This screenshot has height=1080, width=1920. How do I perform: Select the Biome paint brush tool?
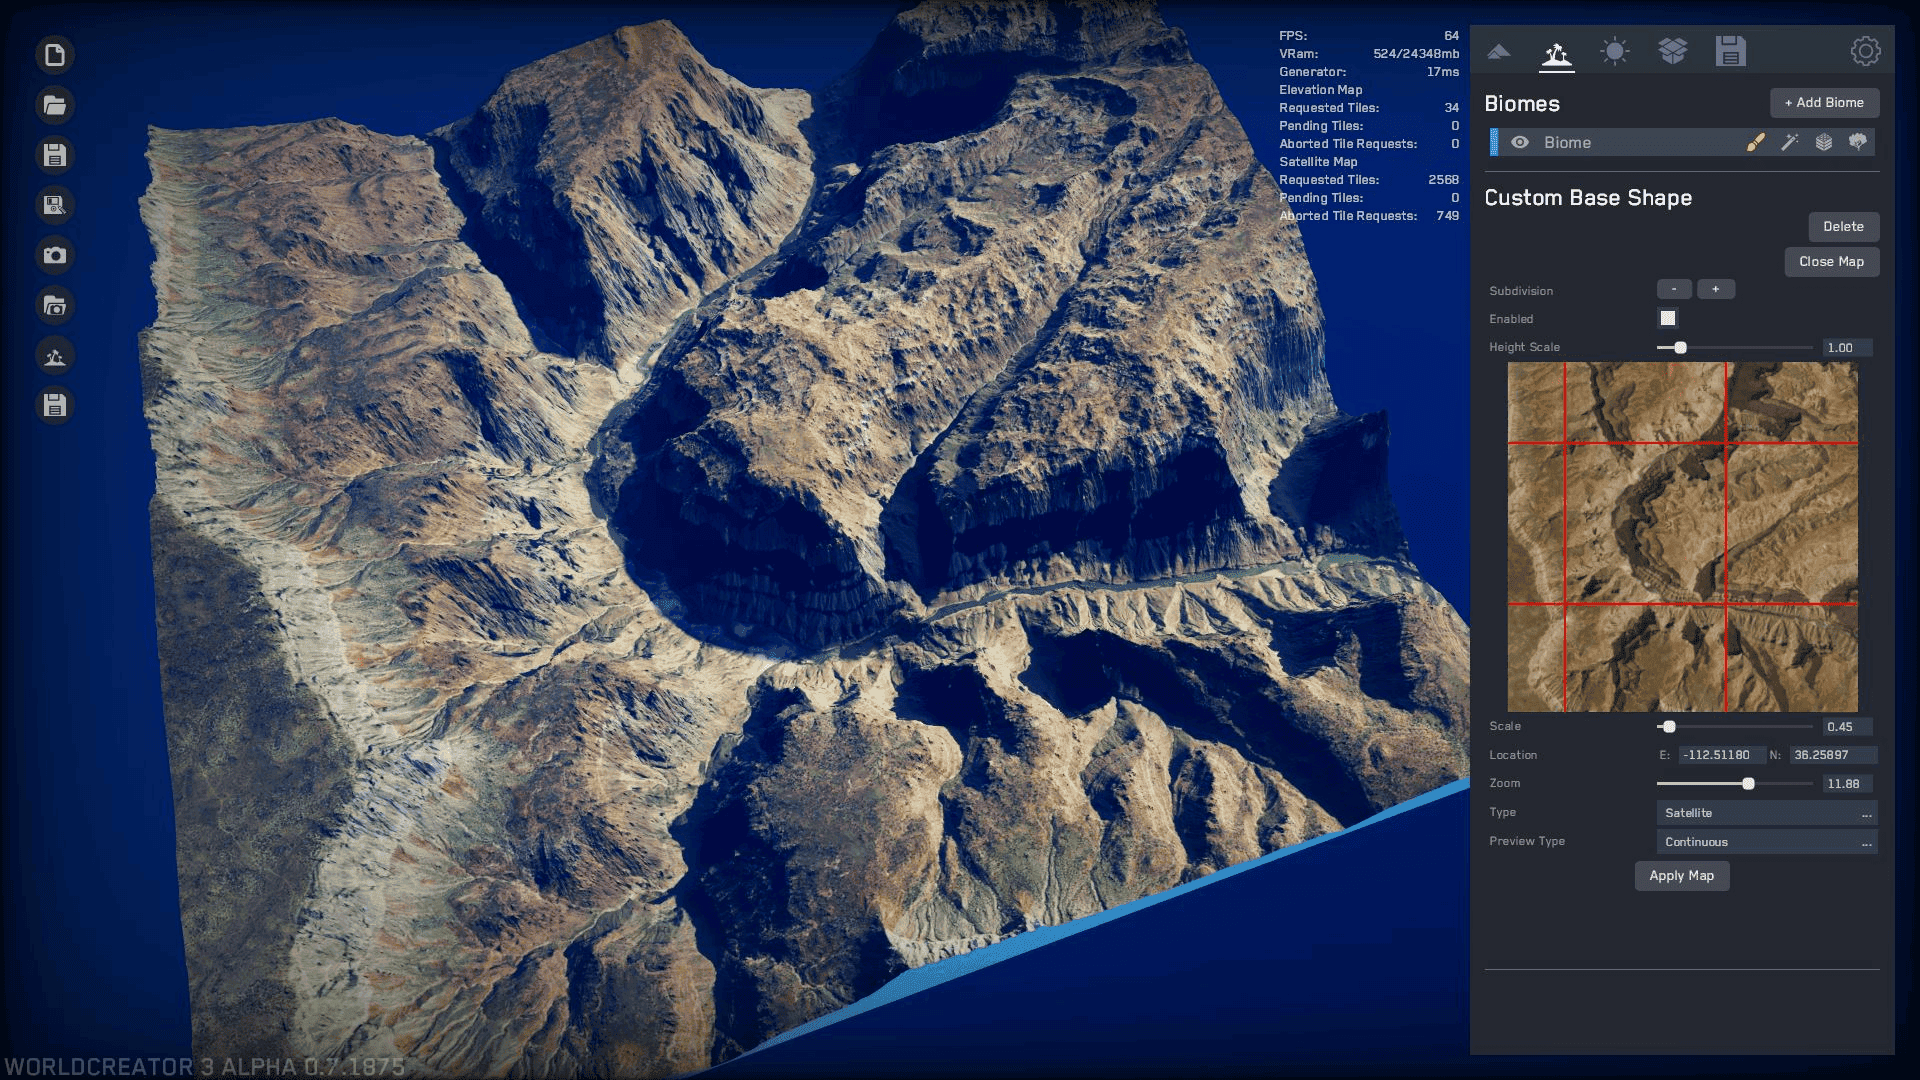[x=1757, y=141]
